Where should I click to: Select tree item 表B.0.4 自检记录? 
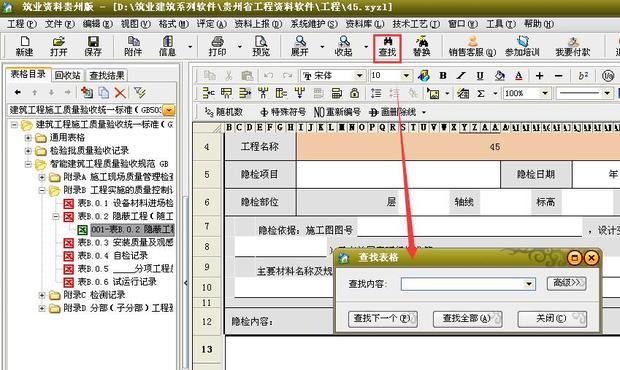click(113, 256)
